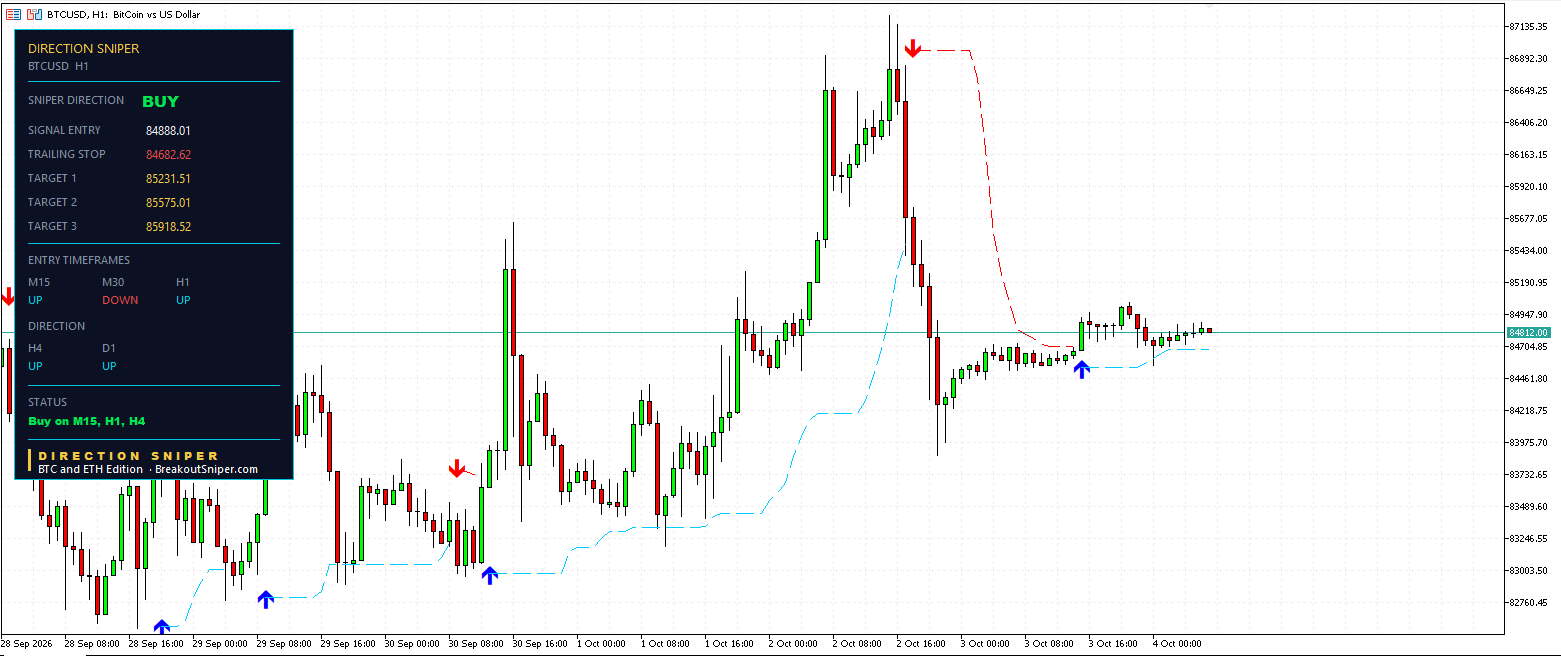Click the UP status under M15
The image size is (1561, 656).
pos(35,300)
